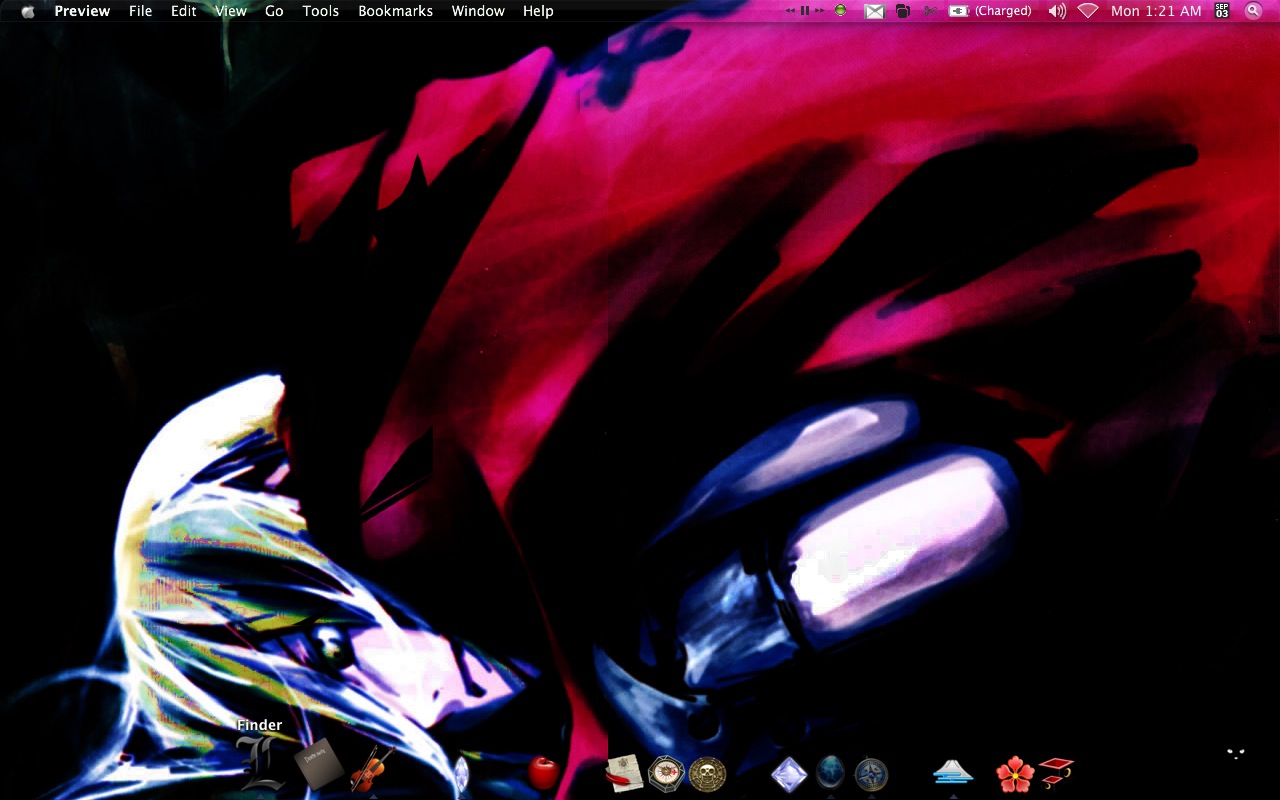Open the volume speaker menu
The width and height of the screenshot is (1280, 800).
click(1057, 11)
